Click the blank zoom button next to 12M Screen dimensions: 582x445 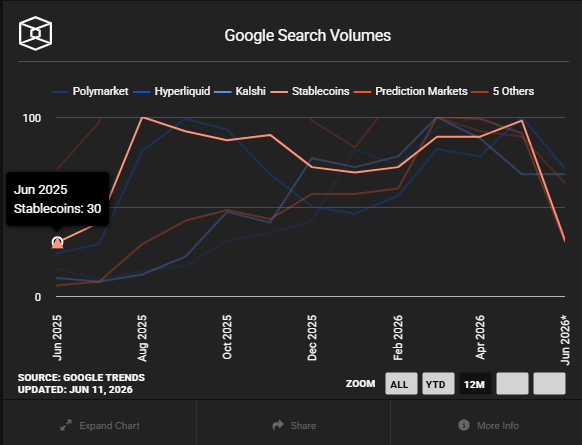coord(513,384)
